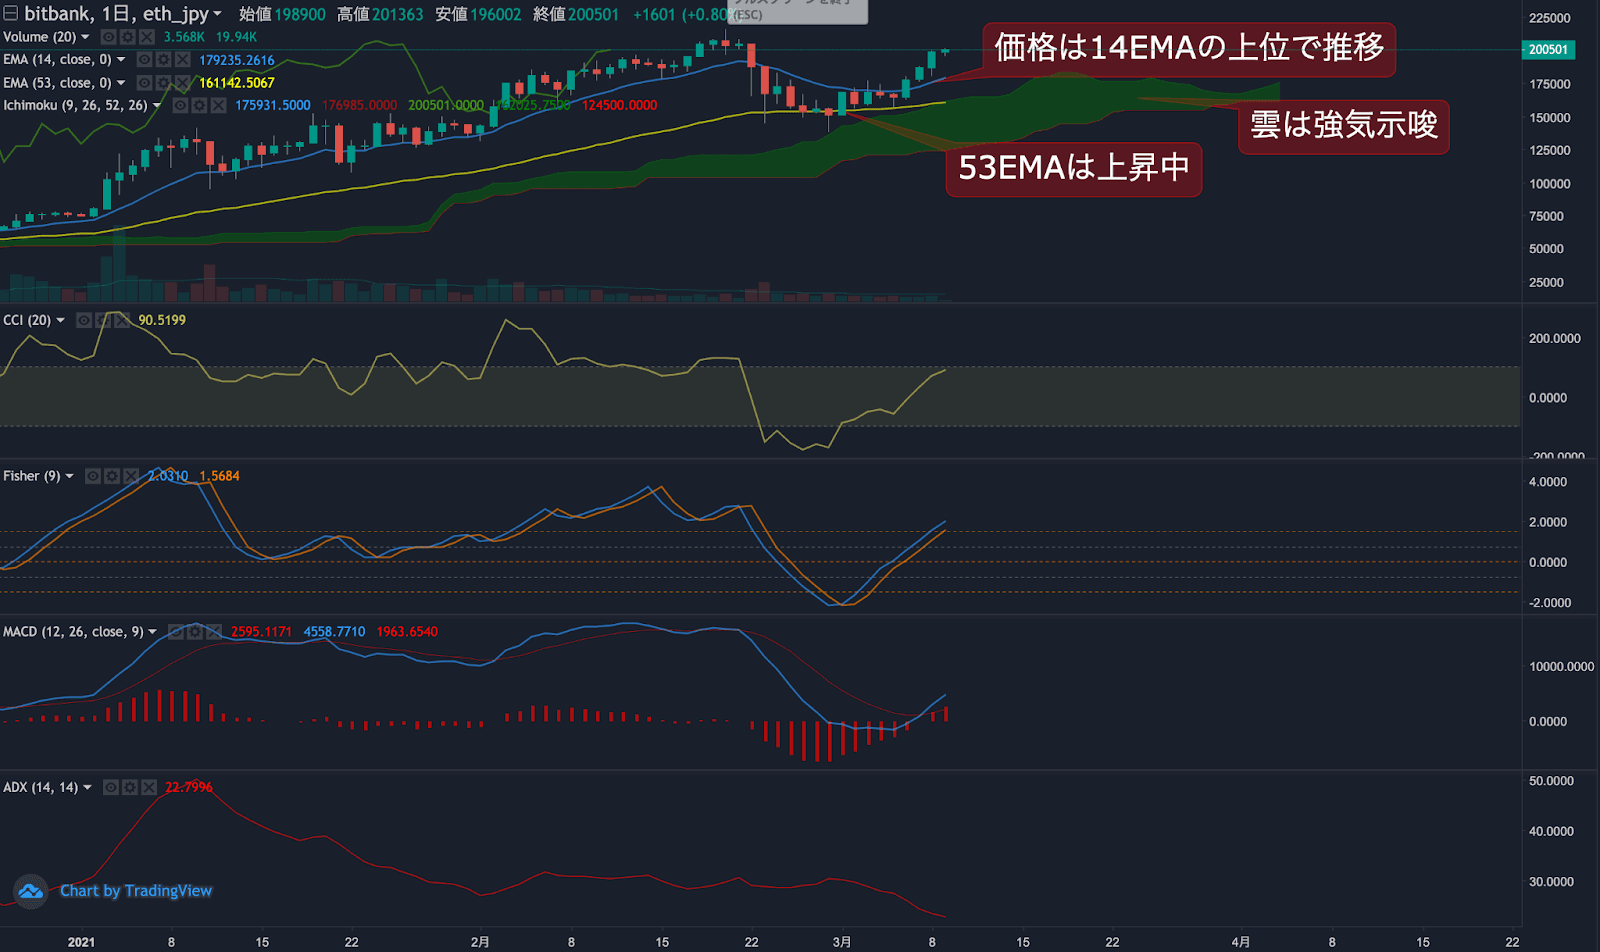Open the Chart by TradingView link
Image resolution: width=1600 pixels, height=952 pixels.
coord(136,891)
